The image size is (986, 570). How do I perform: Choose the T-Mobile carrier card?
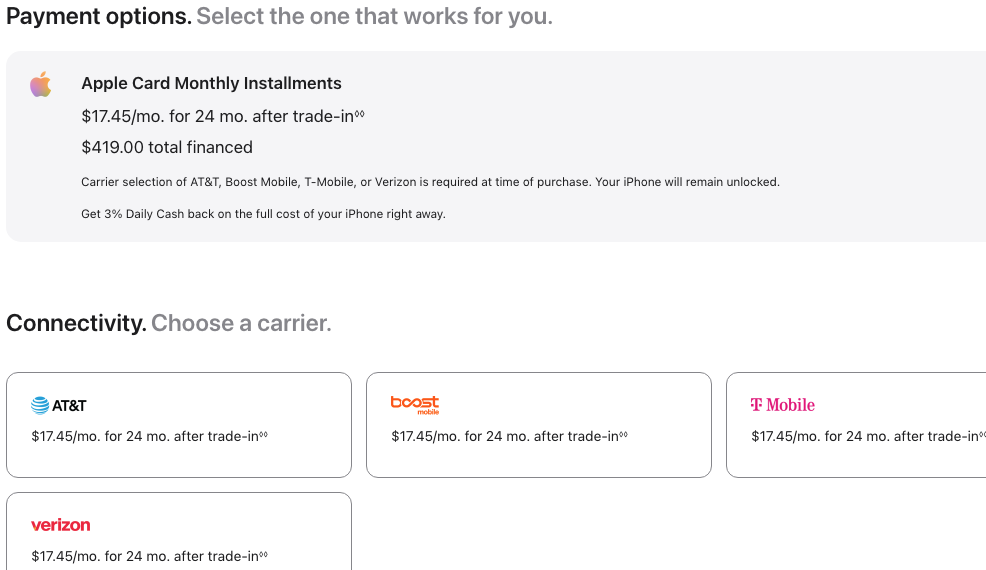pos(856,424)
